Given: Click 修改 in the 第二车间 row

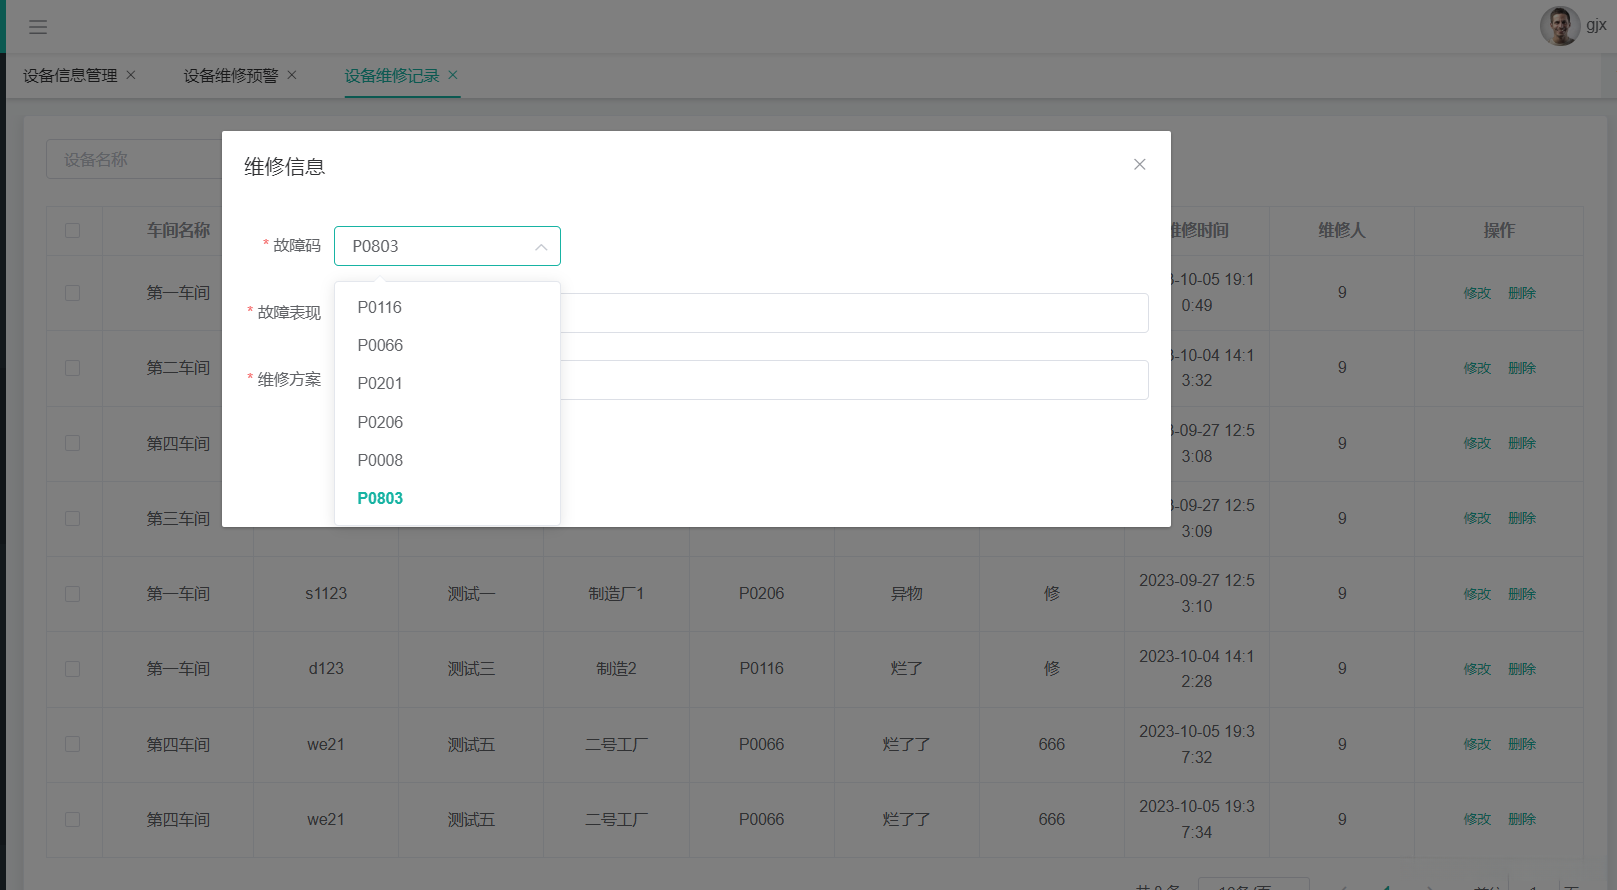Looking at the screenshot, I should pos(1477,368).
